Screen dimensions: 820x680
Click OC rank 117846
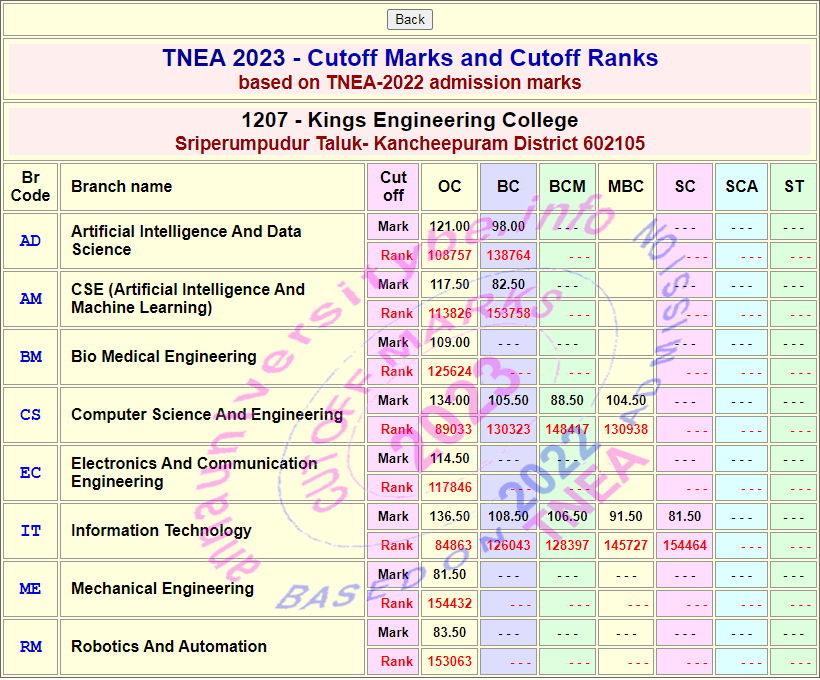pyautogui.click(x=449, y=488)
